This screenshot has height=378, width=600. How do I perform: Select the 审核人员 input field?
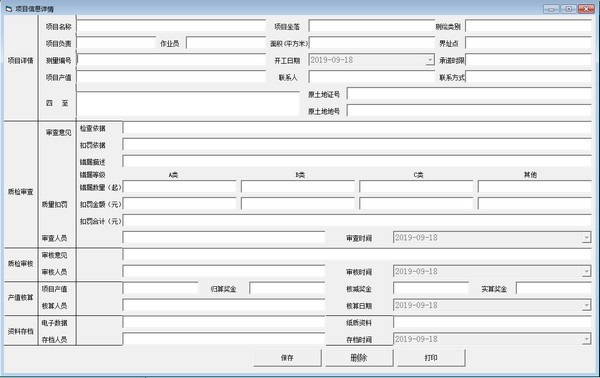point(224,271)
